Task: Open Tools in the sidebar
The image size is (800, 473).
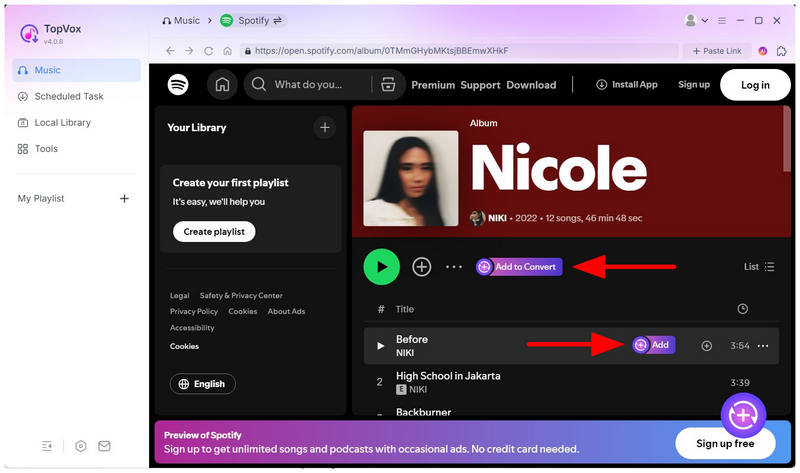Action: coord(38,148)
